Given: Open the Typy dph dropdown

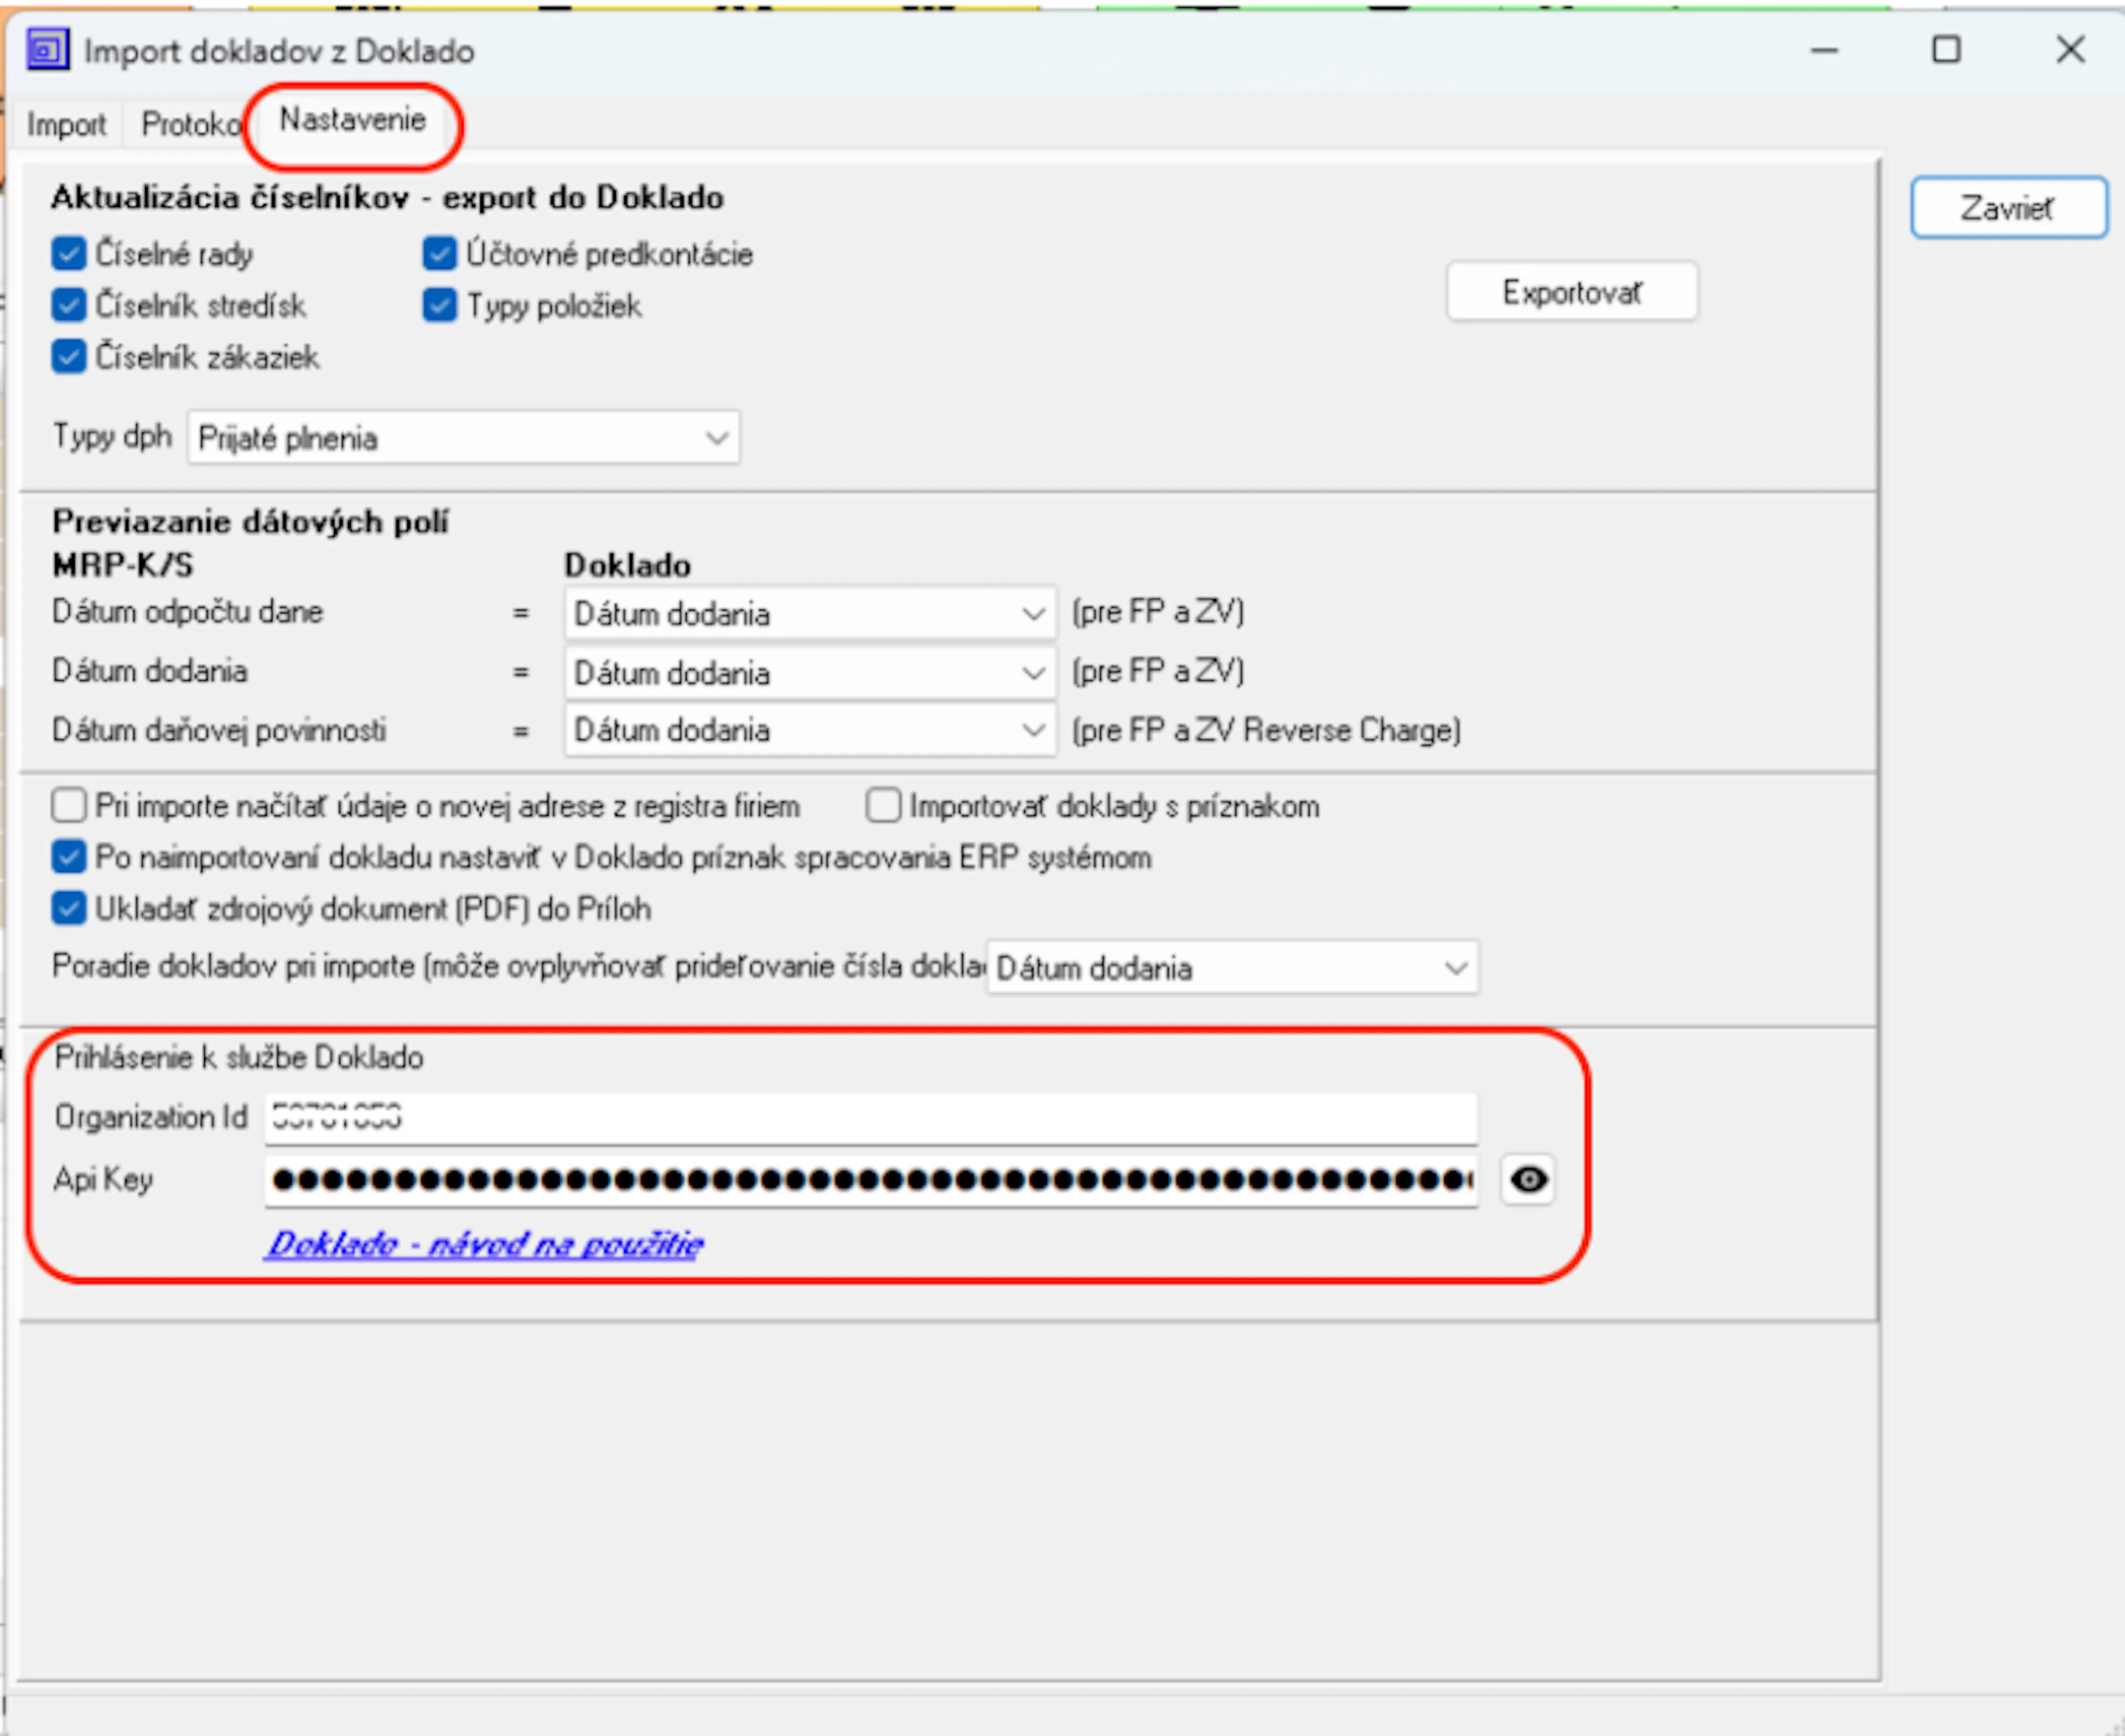Looking at the screenshot, I should pyautogui.click(x=463, y=438).
